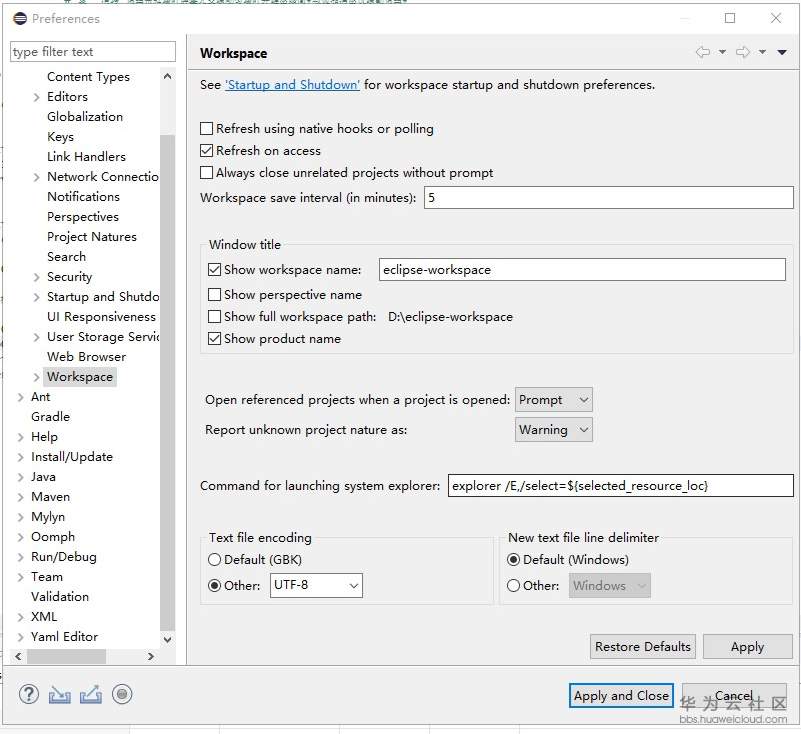This screenshot has height=734, width=801.
Task: Maximize the Preferences window
Action: (730, 18)
